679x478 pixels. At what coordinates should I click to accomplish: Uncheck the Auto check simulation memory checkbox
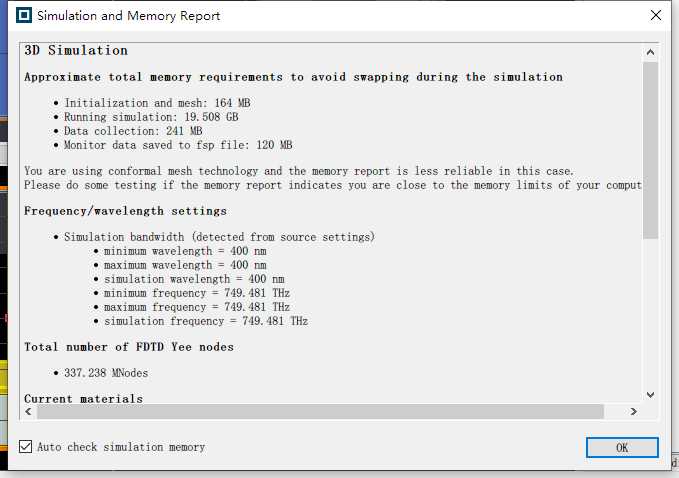coord(26,446)
